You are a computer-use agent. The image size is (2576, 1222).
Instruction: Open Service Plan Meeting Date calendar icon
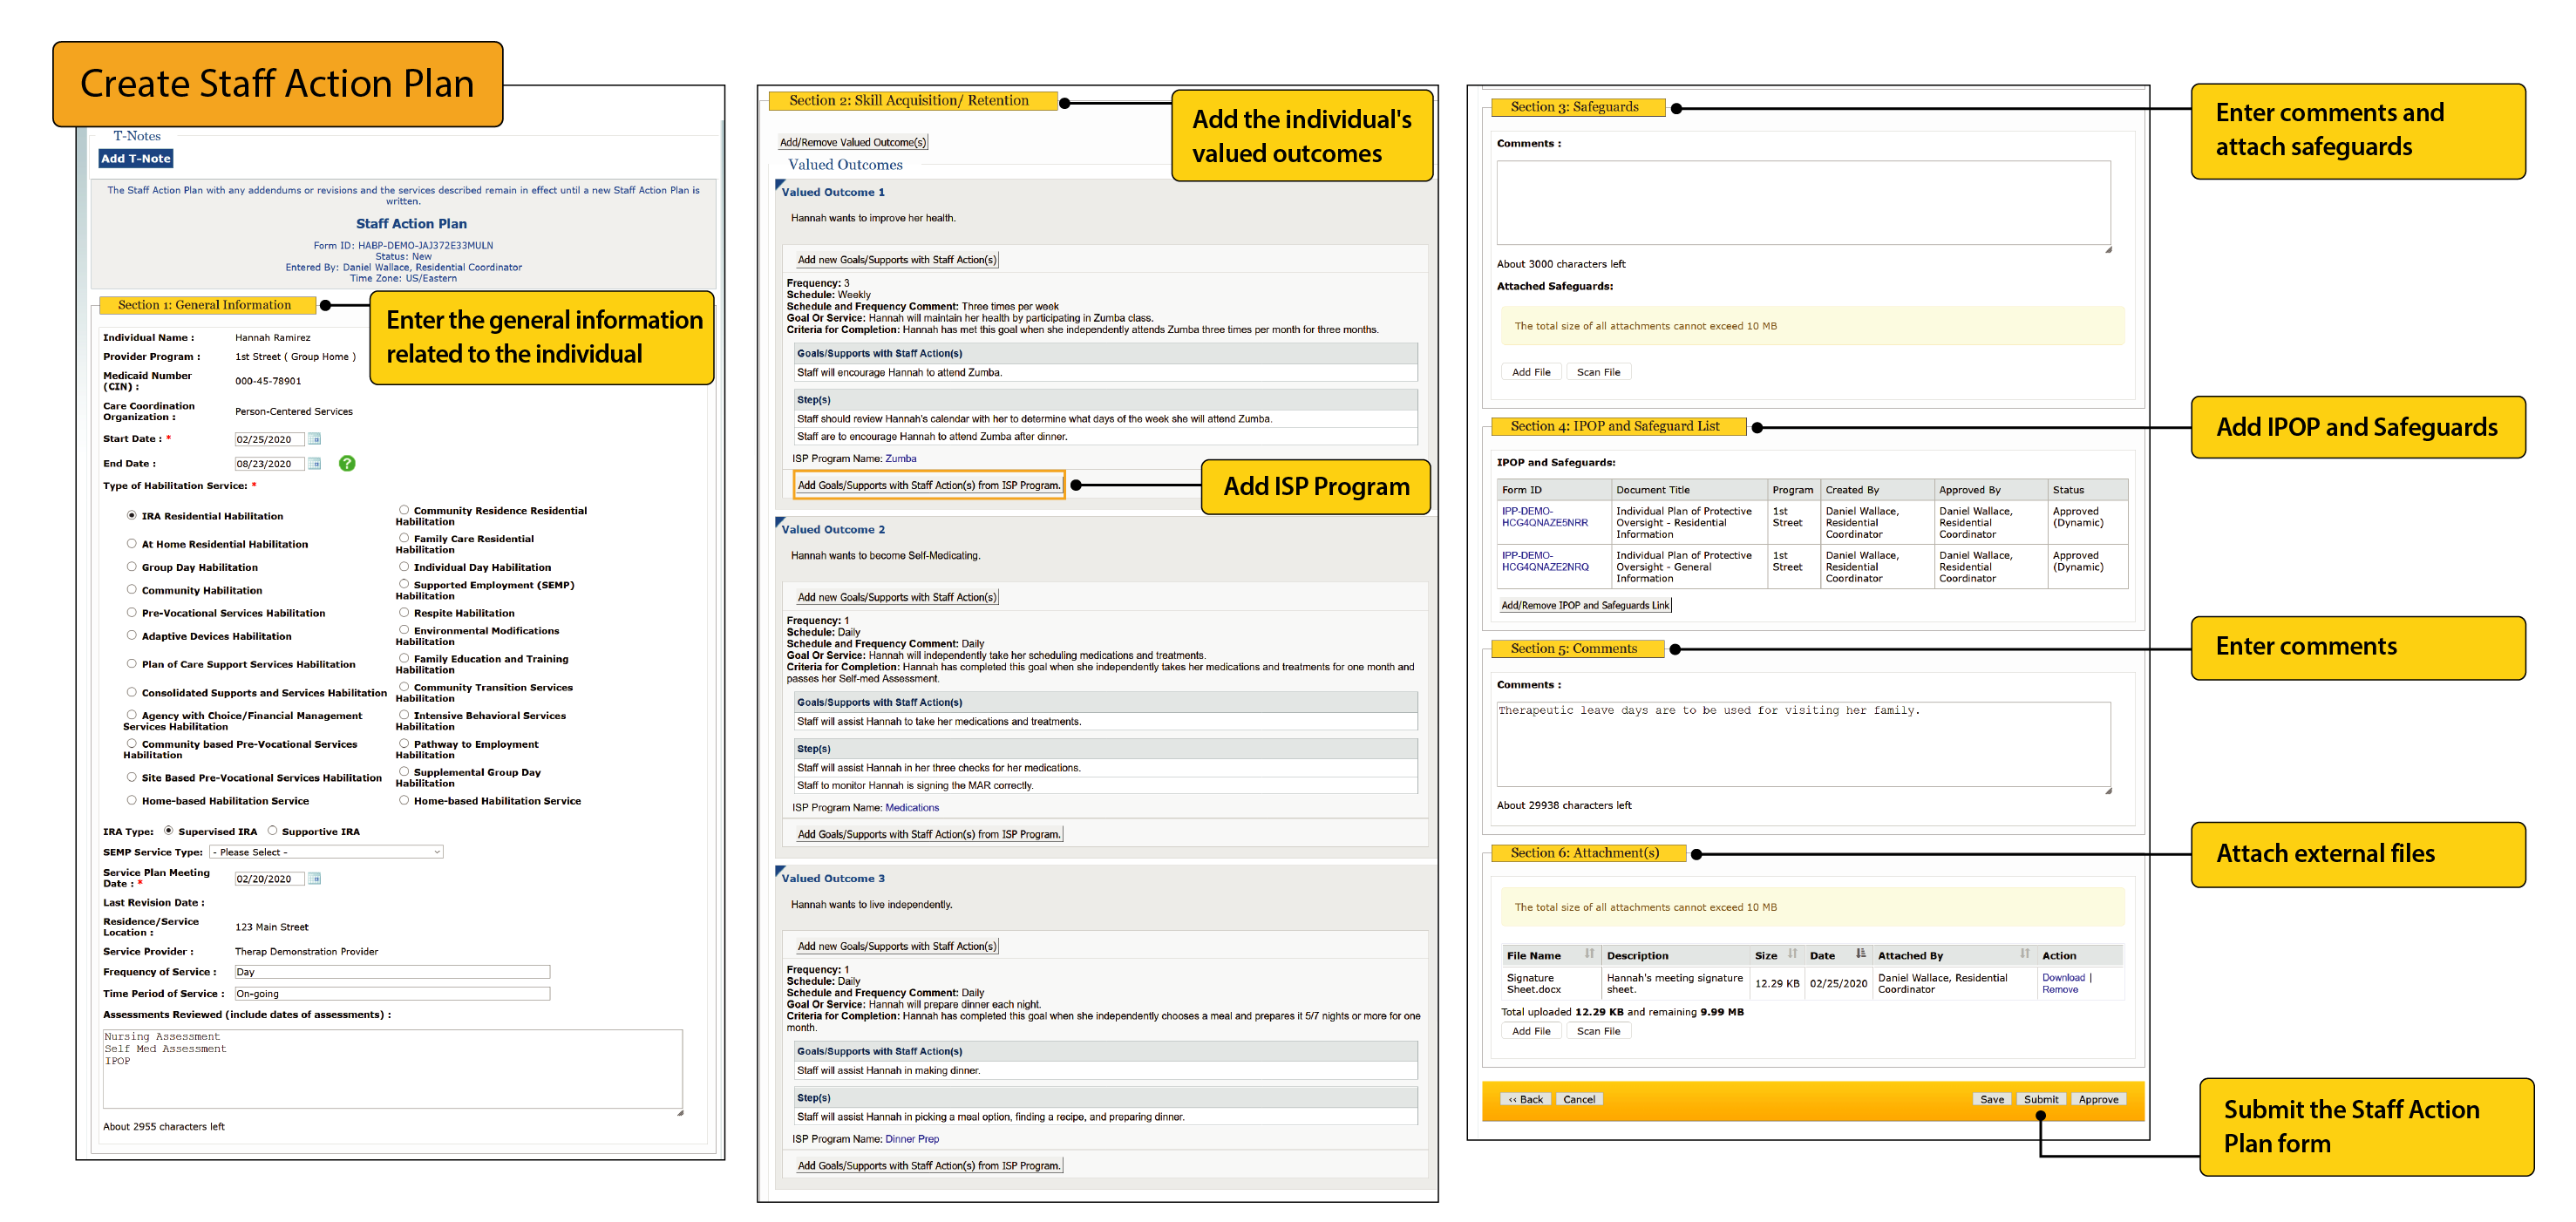point(315,879)
